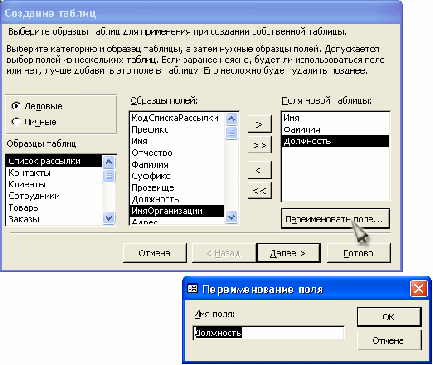The image size is (433, 365).
Task: Click the field name input box
Action: [x=268, y=333]
